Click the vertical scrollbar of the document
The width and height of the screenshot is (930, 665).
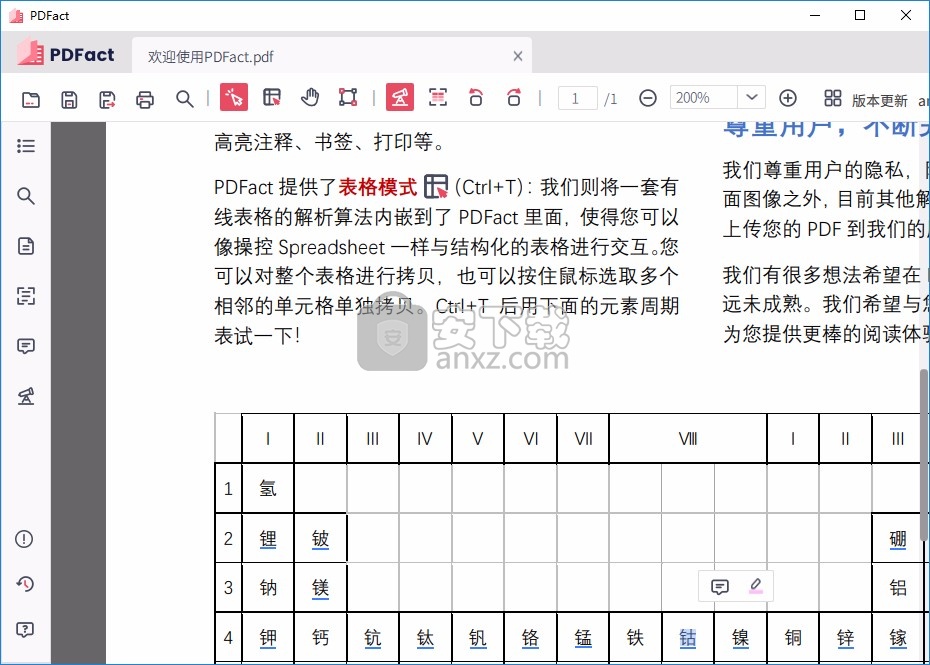pyautogui.click(x=923, y=454)
